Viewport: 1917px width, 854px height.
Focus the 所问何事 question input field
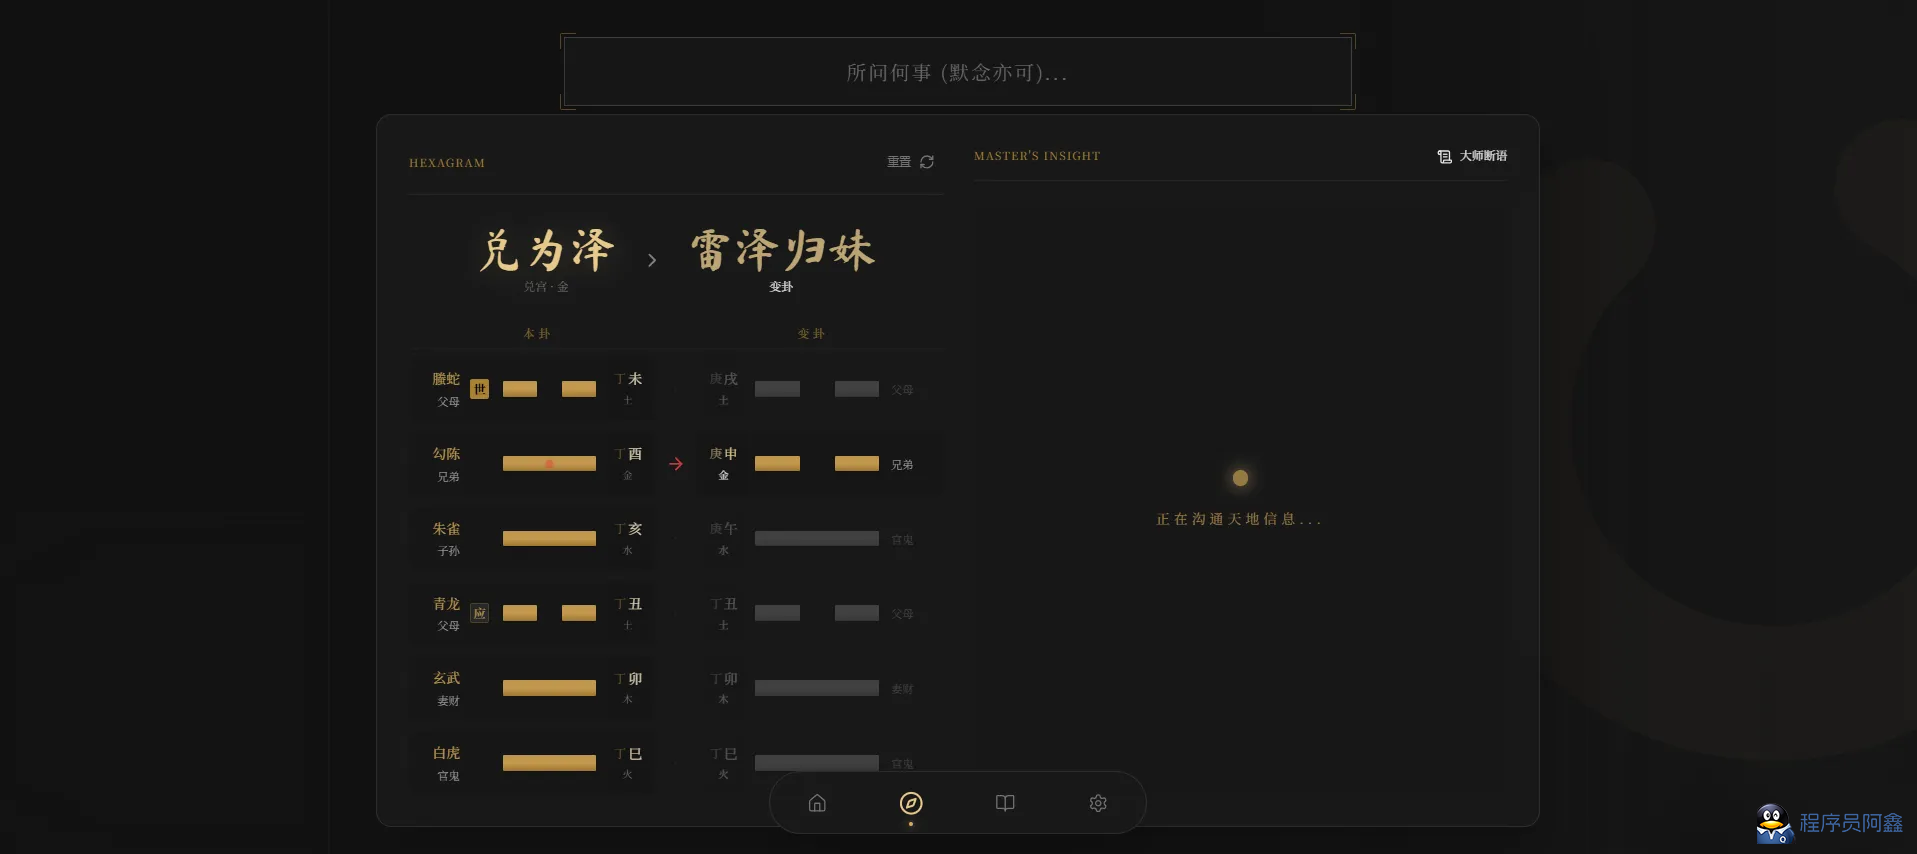click(x=957, y=72)
